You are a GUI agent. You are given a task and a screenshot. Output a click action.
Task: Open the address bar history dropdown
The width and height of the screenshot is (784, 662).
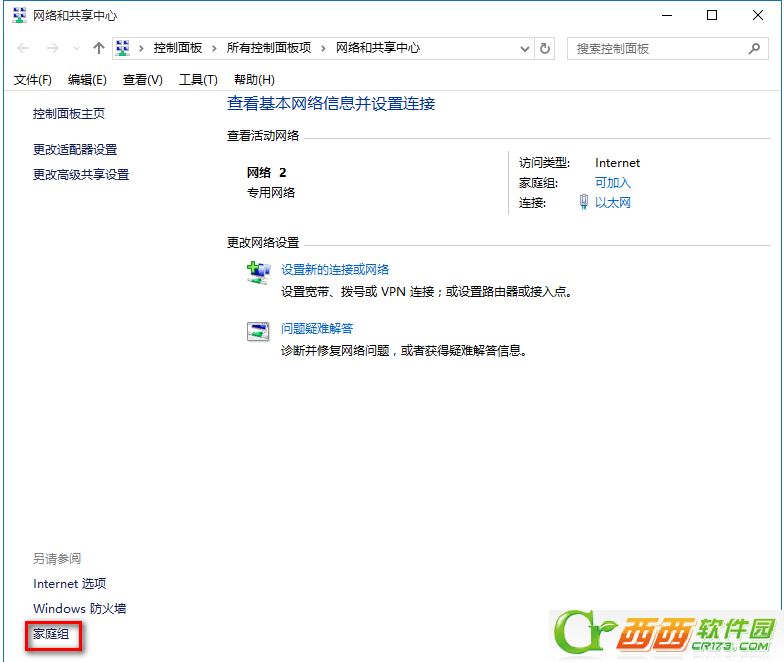tap(524, 49)
